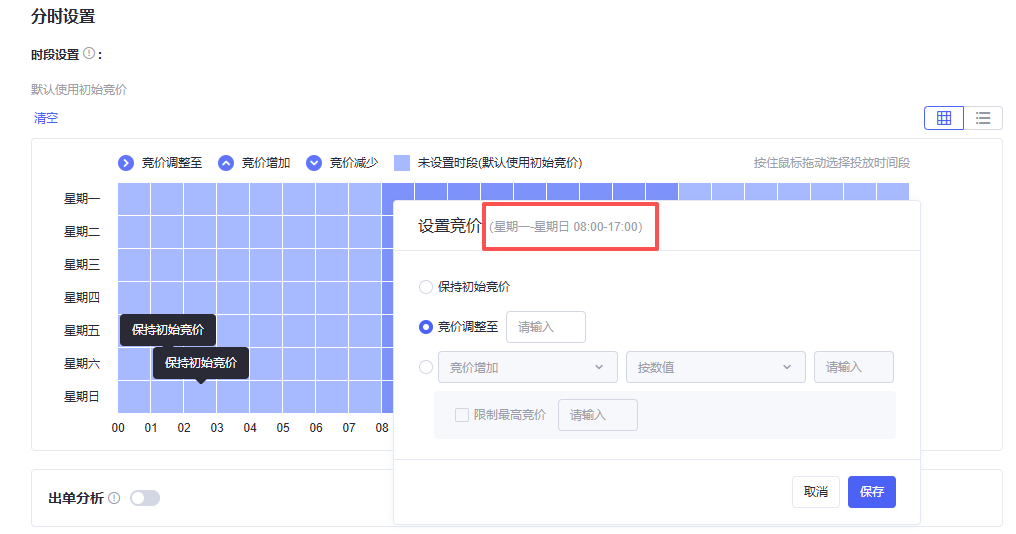Click the 星期四 row label
1016x534 pixels.
click(x=82, y=297)
